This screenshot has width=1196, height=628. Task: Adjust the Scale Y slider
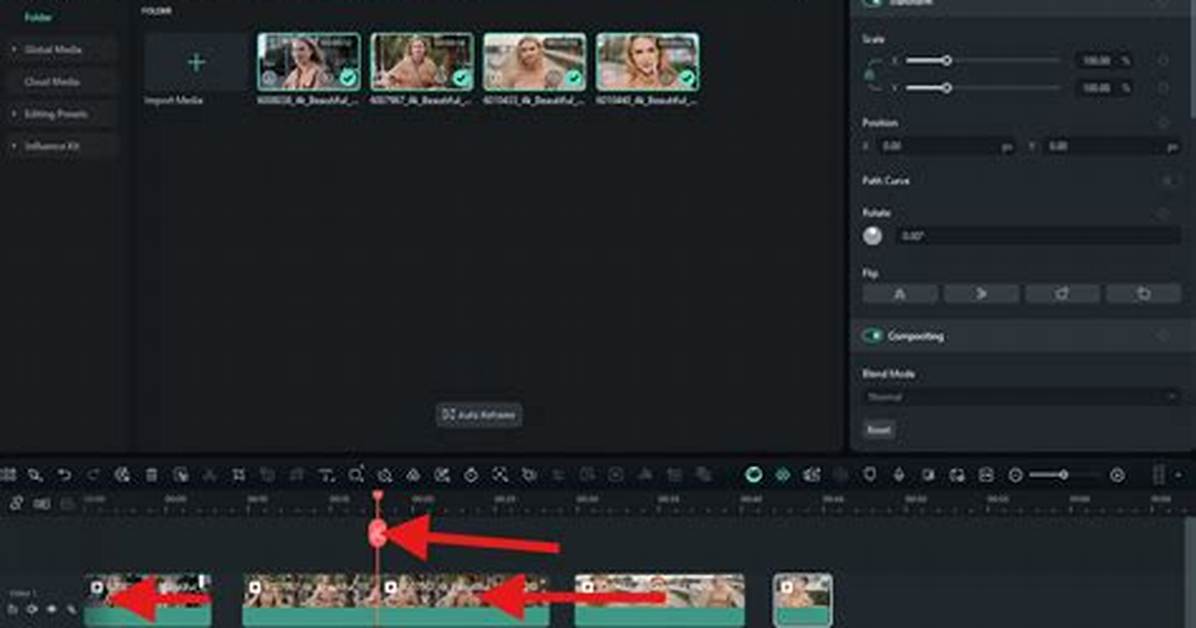pyautogui.click(x=983, y=88)
